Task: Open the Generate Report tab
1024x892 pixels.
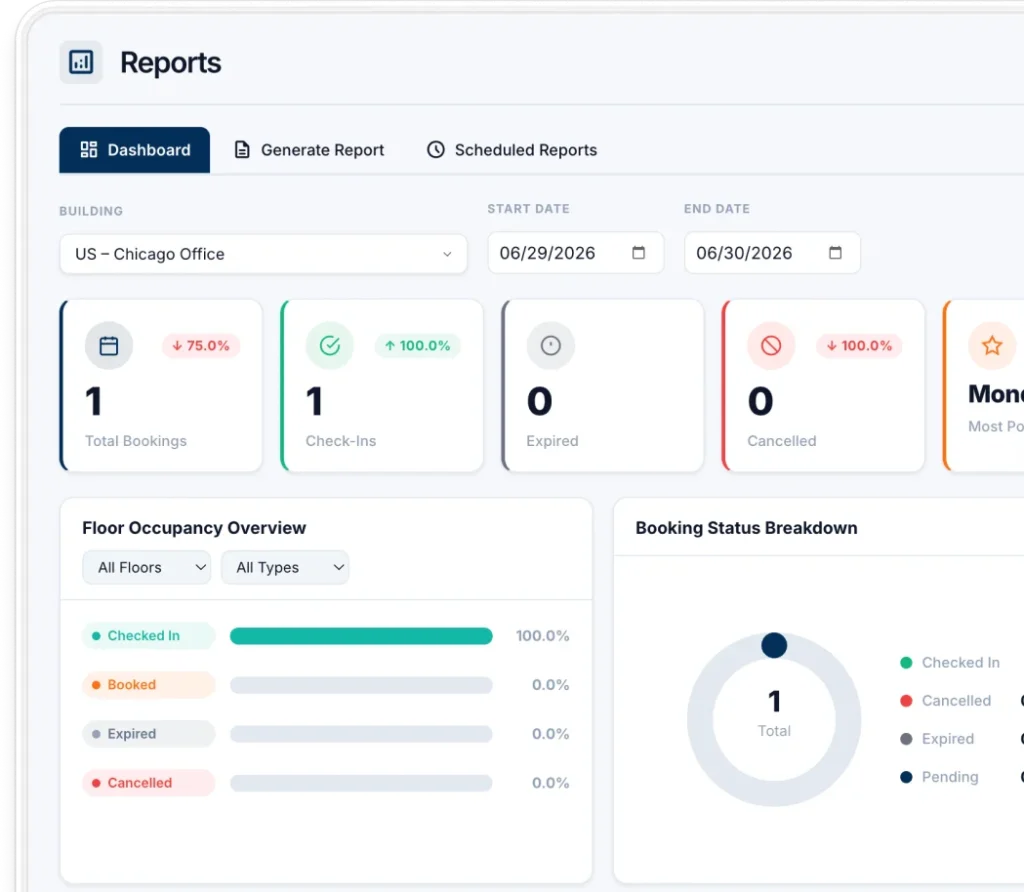Action: [309, 150]
